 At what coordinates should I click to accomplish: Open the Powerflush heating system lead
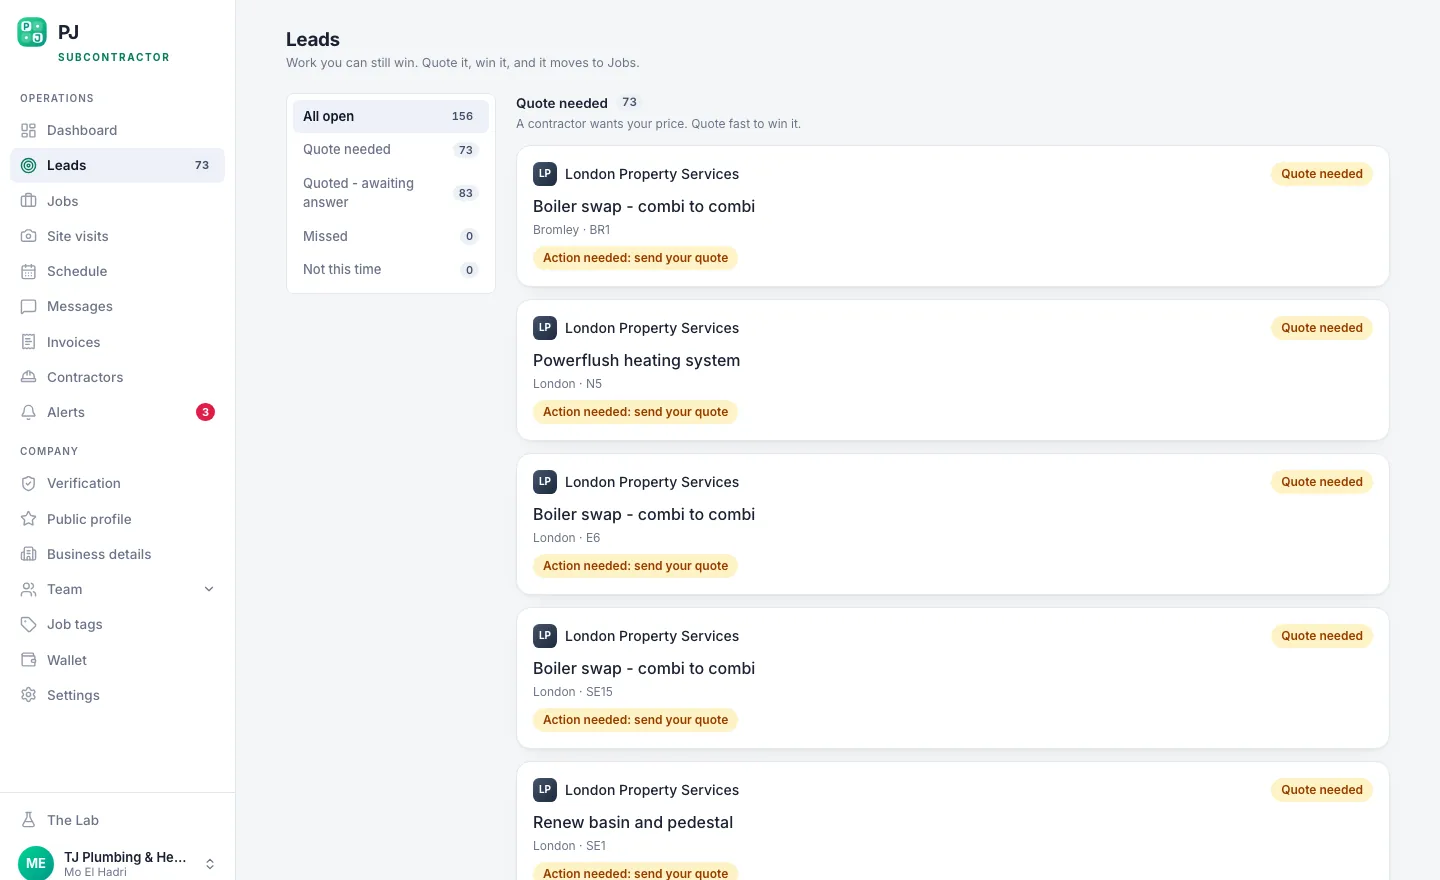[x=952, y=370]
